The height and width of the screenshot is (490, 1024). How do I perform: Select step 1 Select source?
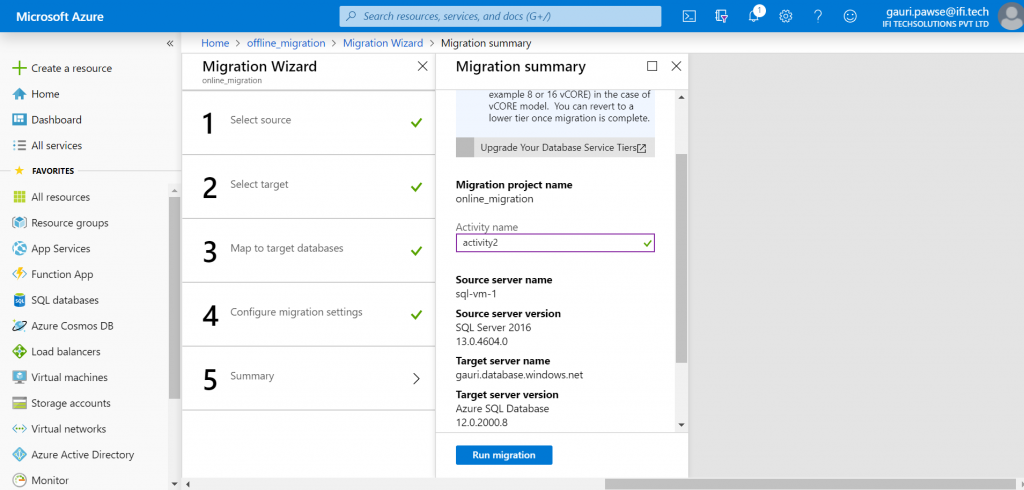click(x=308, y=122)
